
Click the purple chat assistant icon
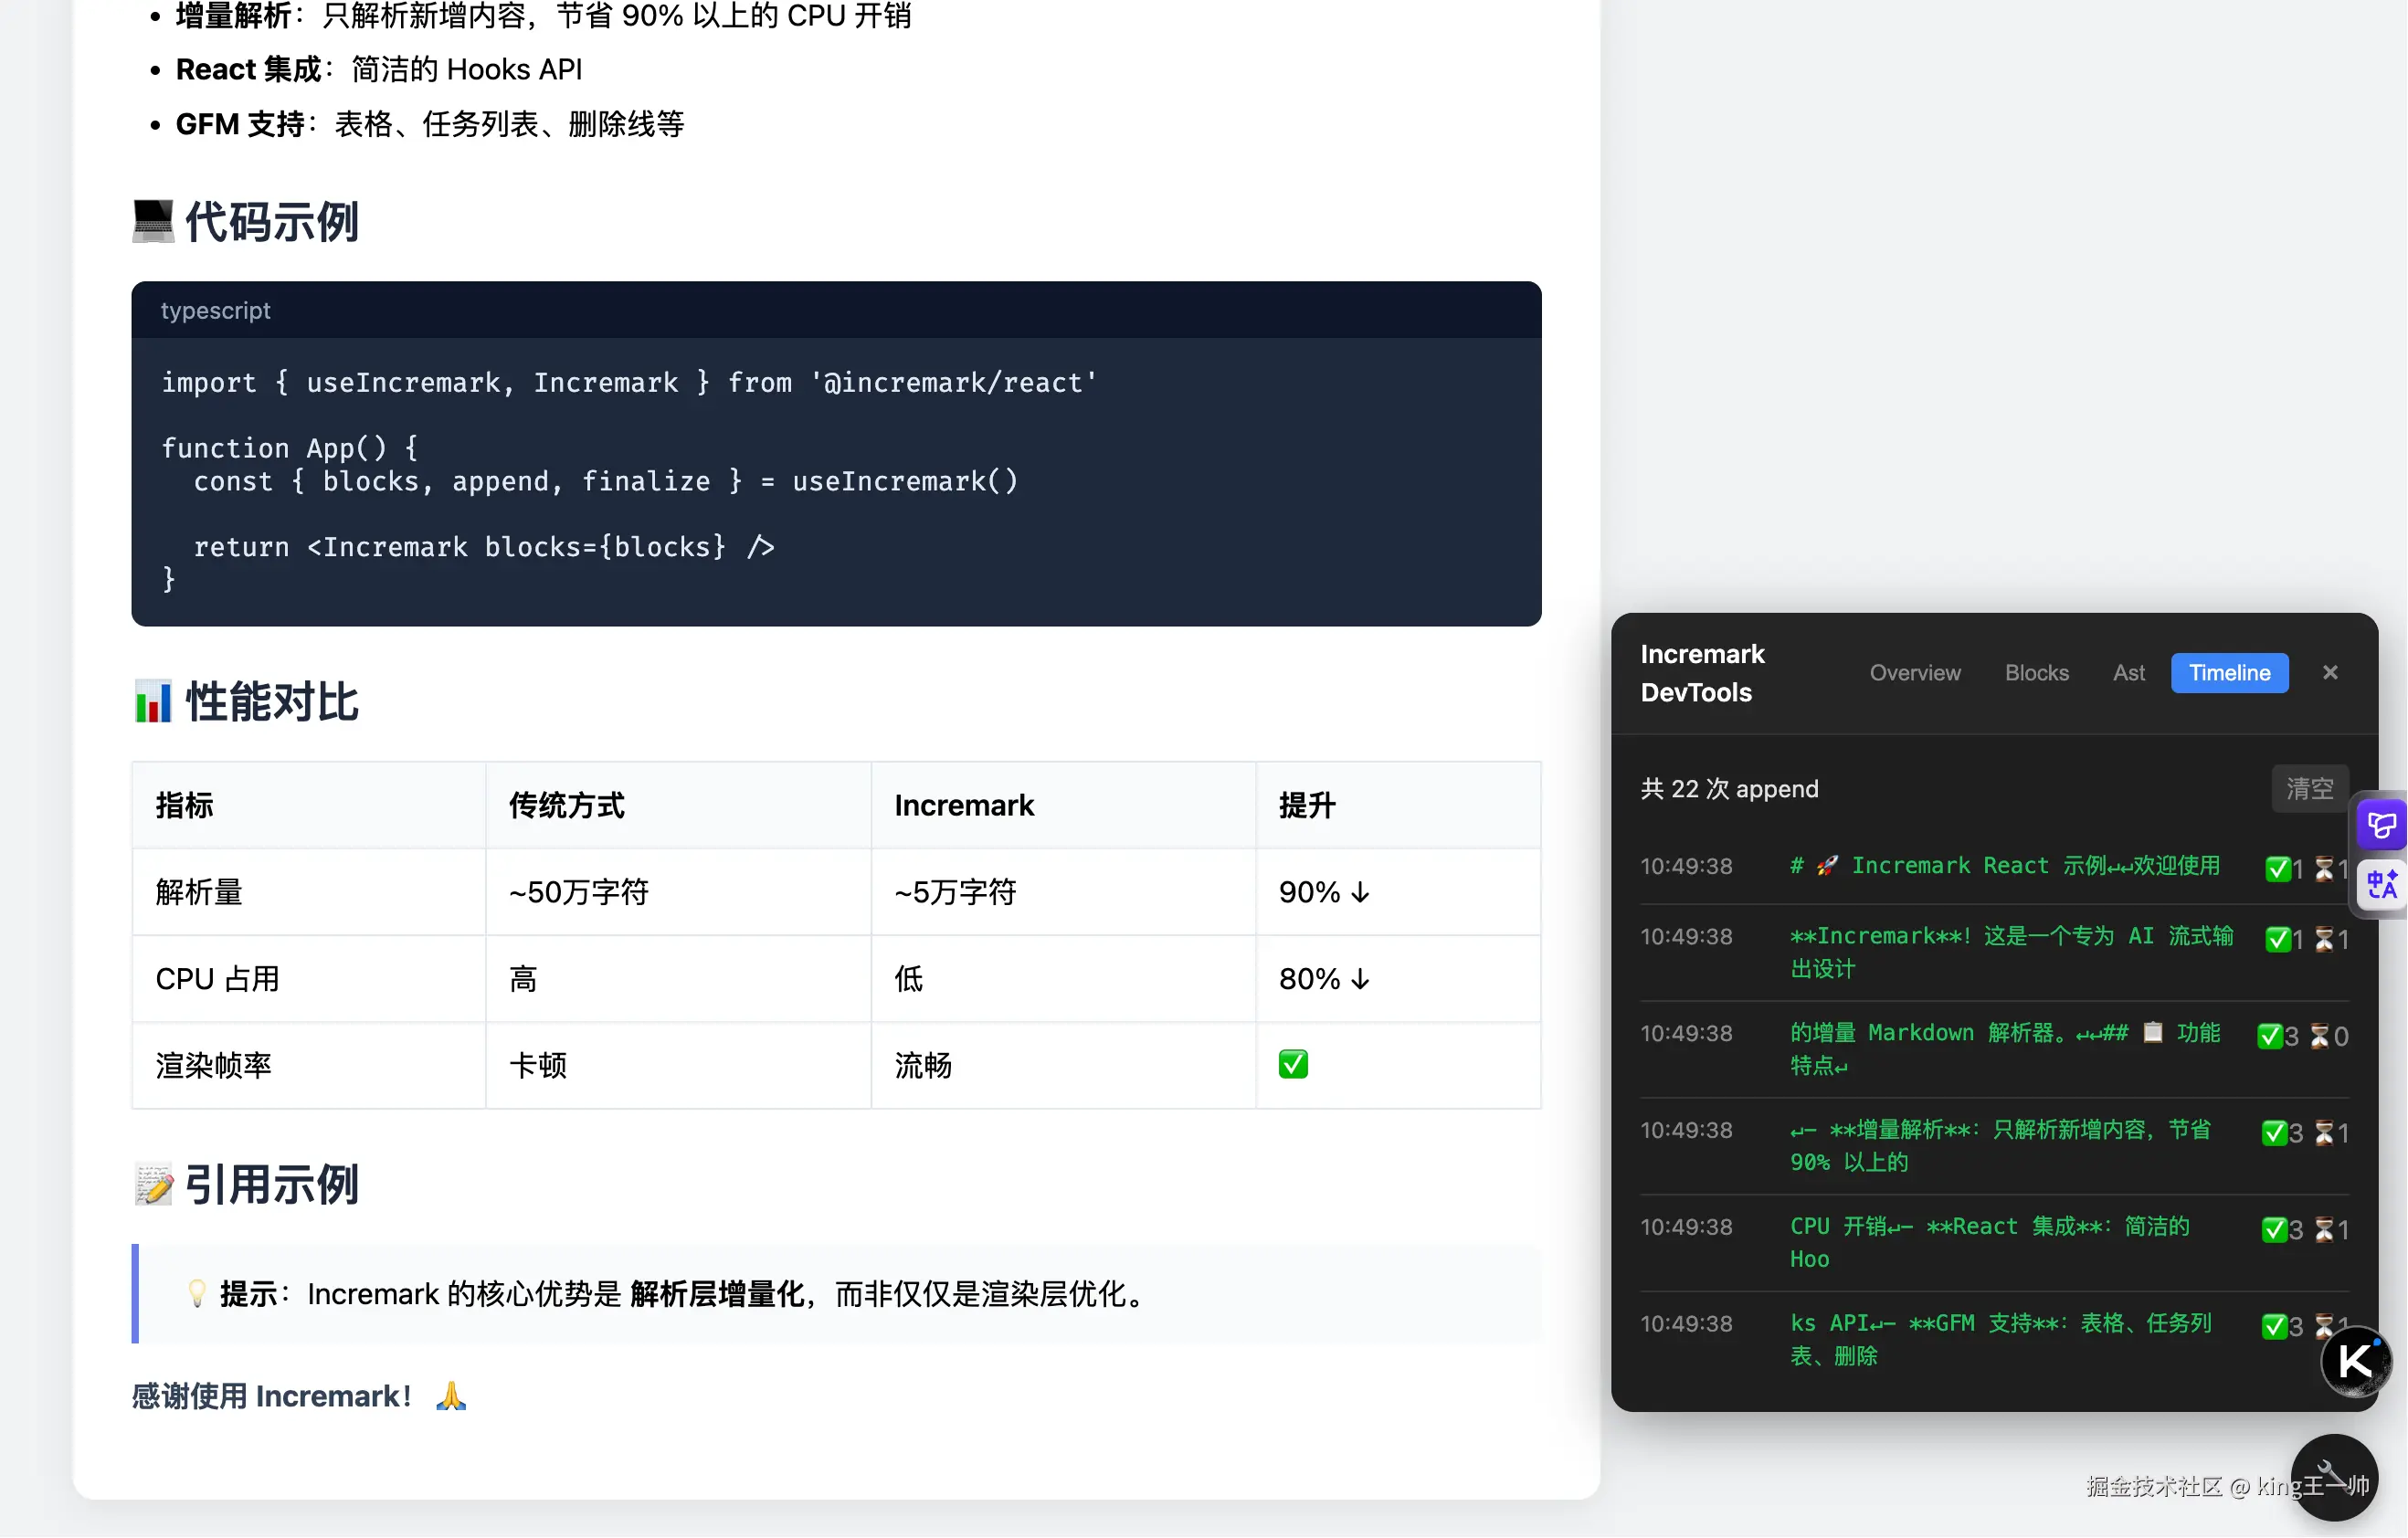(2381, 825)
